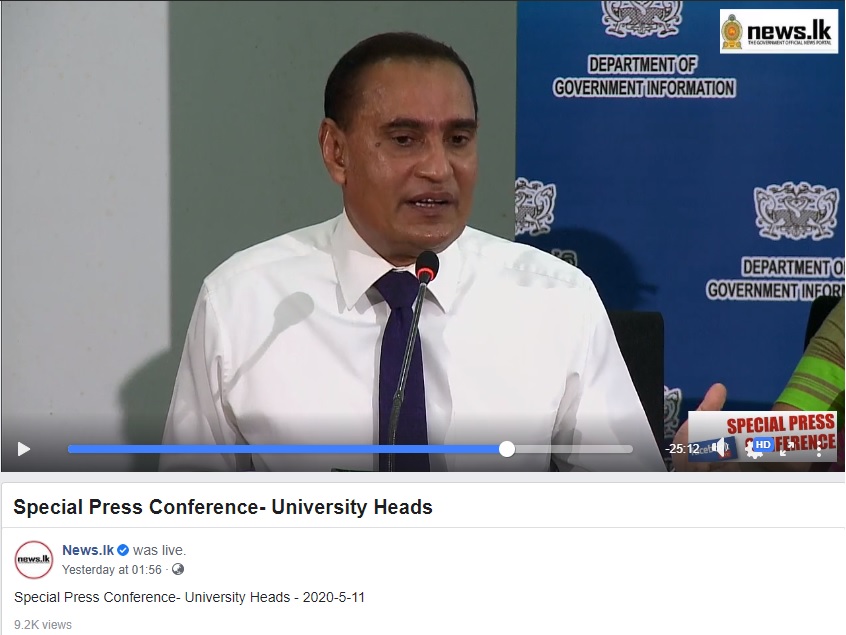The height and width of the screenshot is (635, 846).
Task: Click the video progress slider handle
Action: (x=507, y=449)
